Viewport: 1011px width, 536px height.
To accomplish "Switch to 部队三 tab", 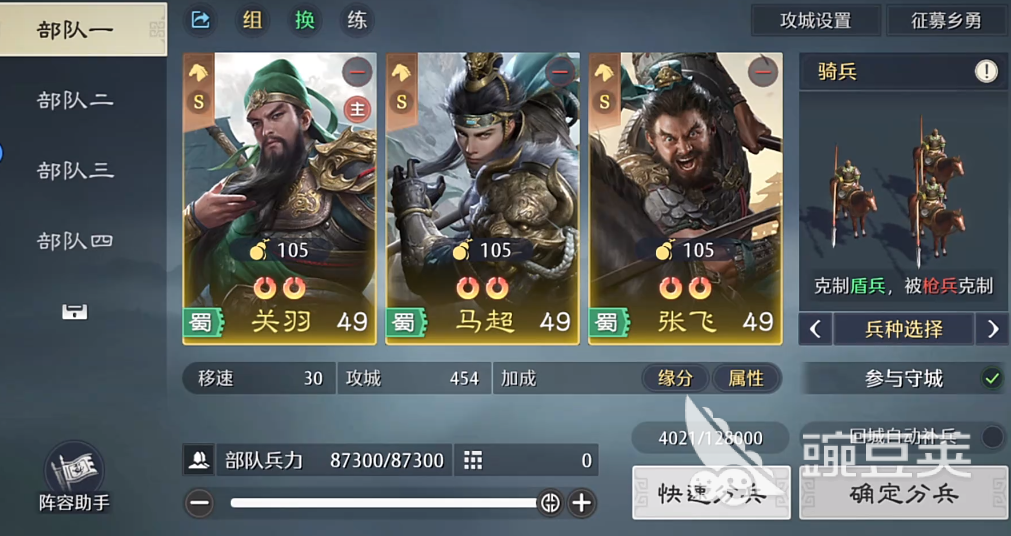I will (x=75, y=170).
